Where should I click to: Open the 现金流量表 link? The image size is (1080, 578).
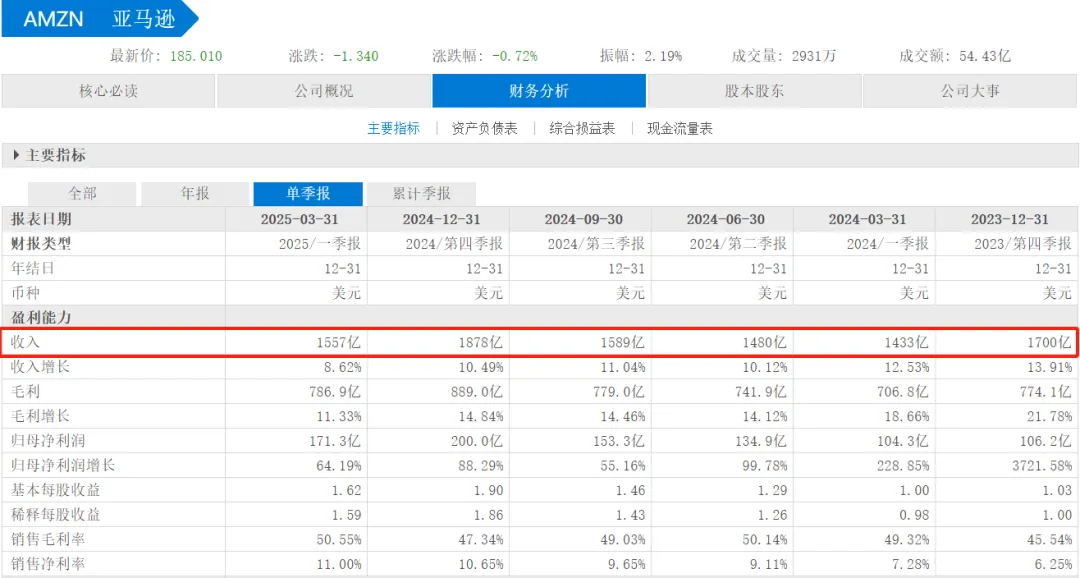pos(680,129)
